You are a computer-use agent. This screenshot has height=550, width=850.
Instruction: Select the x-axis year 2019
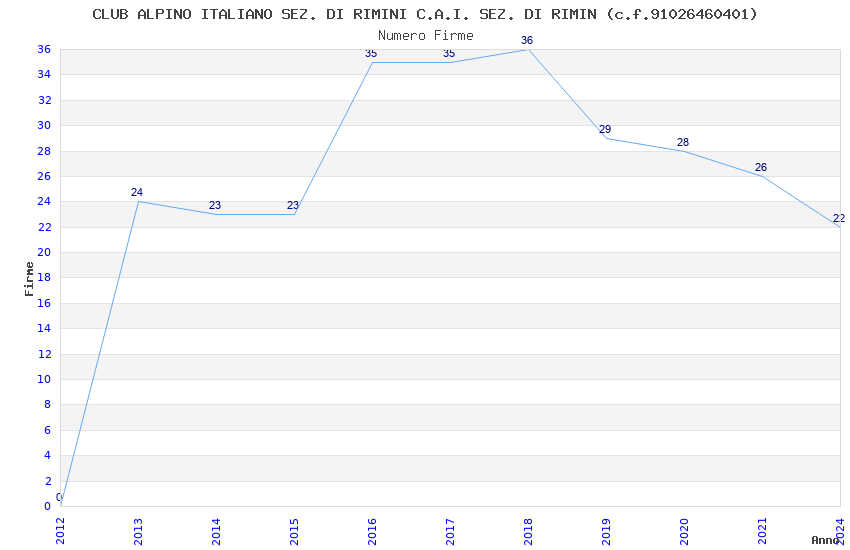607,531
